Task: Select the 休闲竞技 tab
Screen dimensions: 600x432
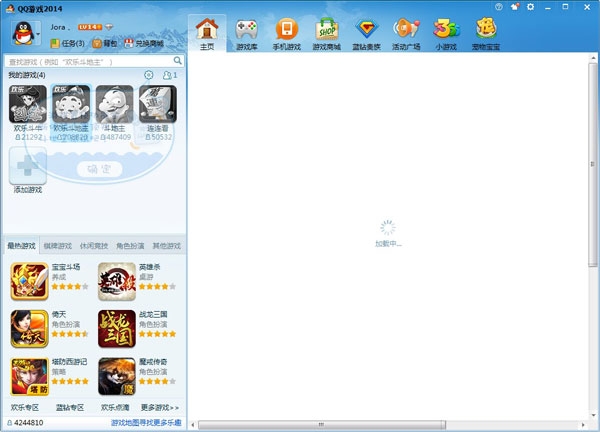Action: tap(94, 246)
